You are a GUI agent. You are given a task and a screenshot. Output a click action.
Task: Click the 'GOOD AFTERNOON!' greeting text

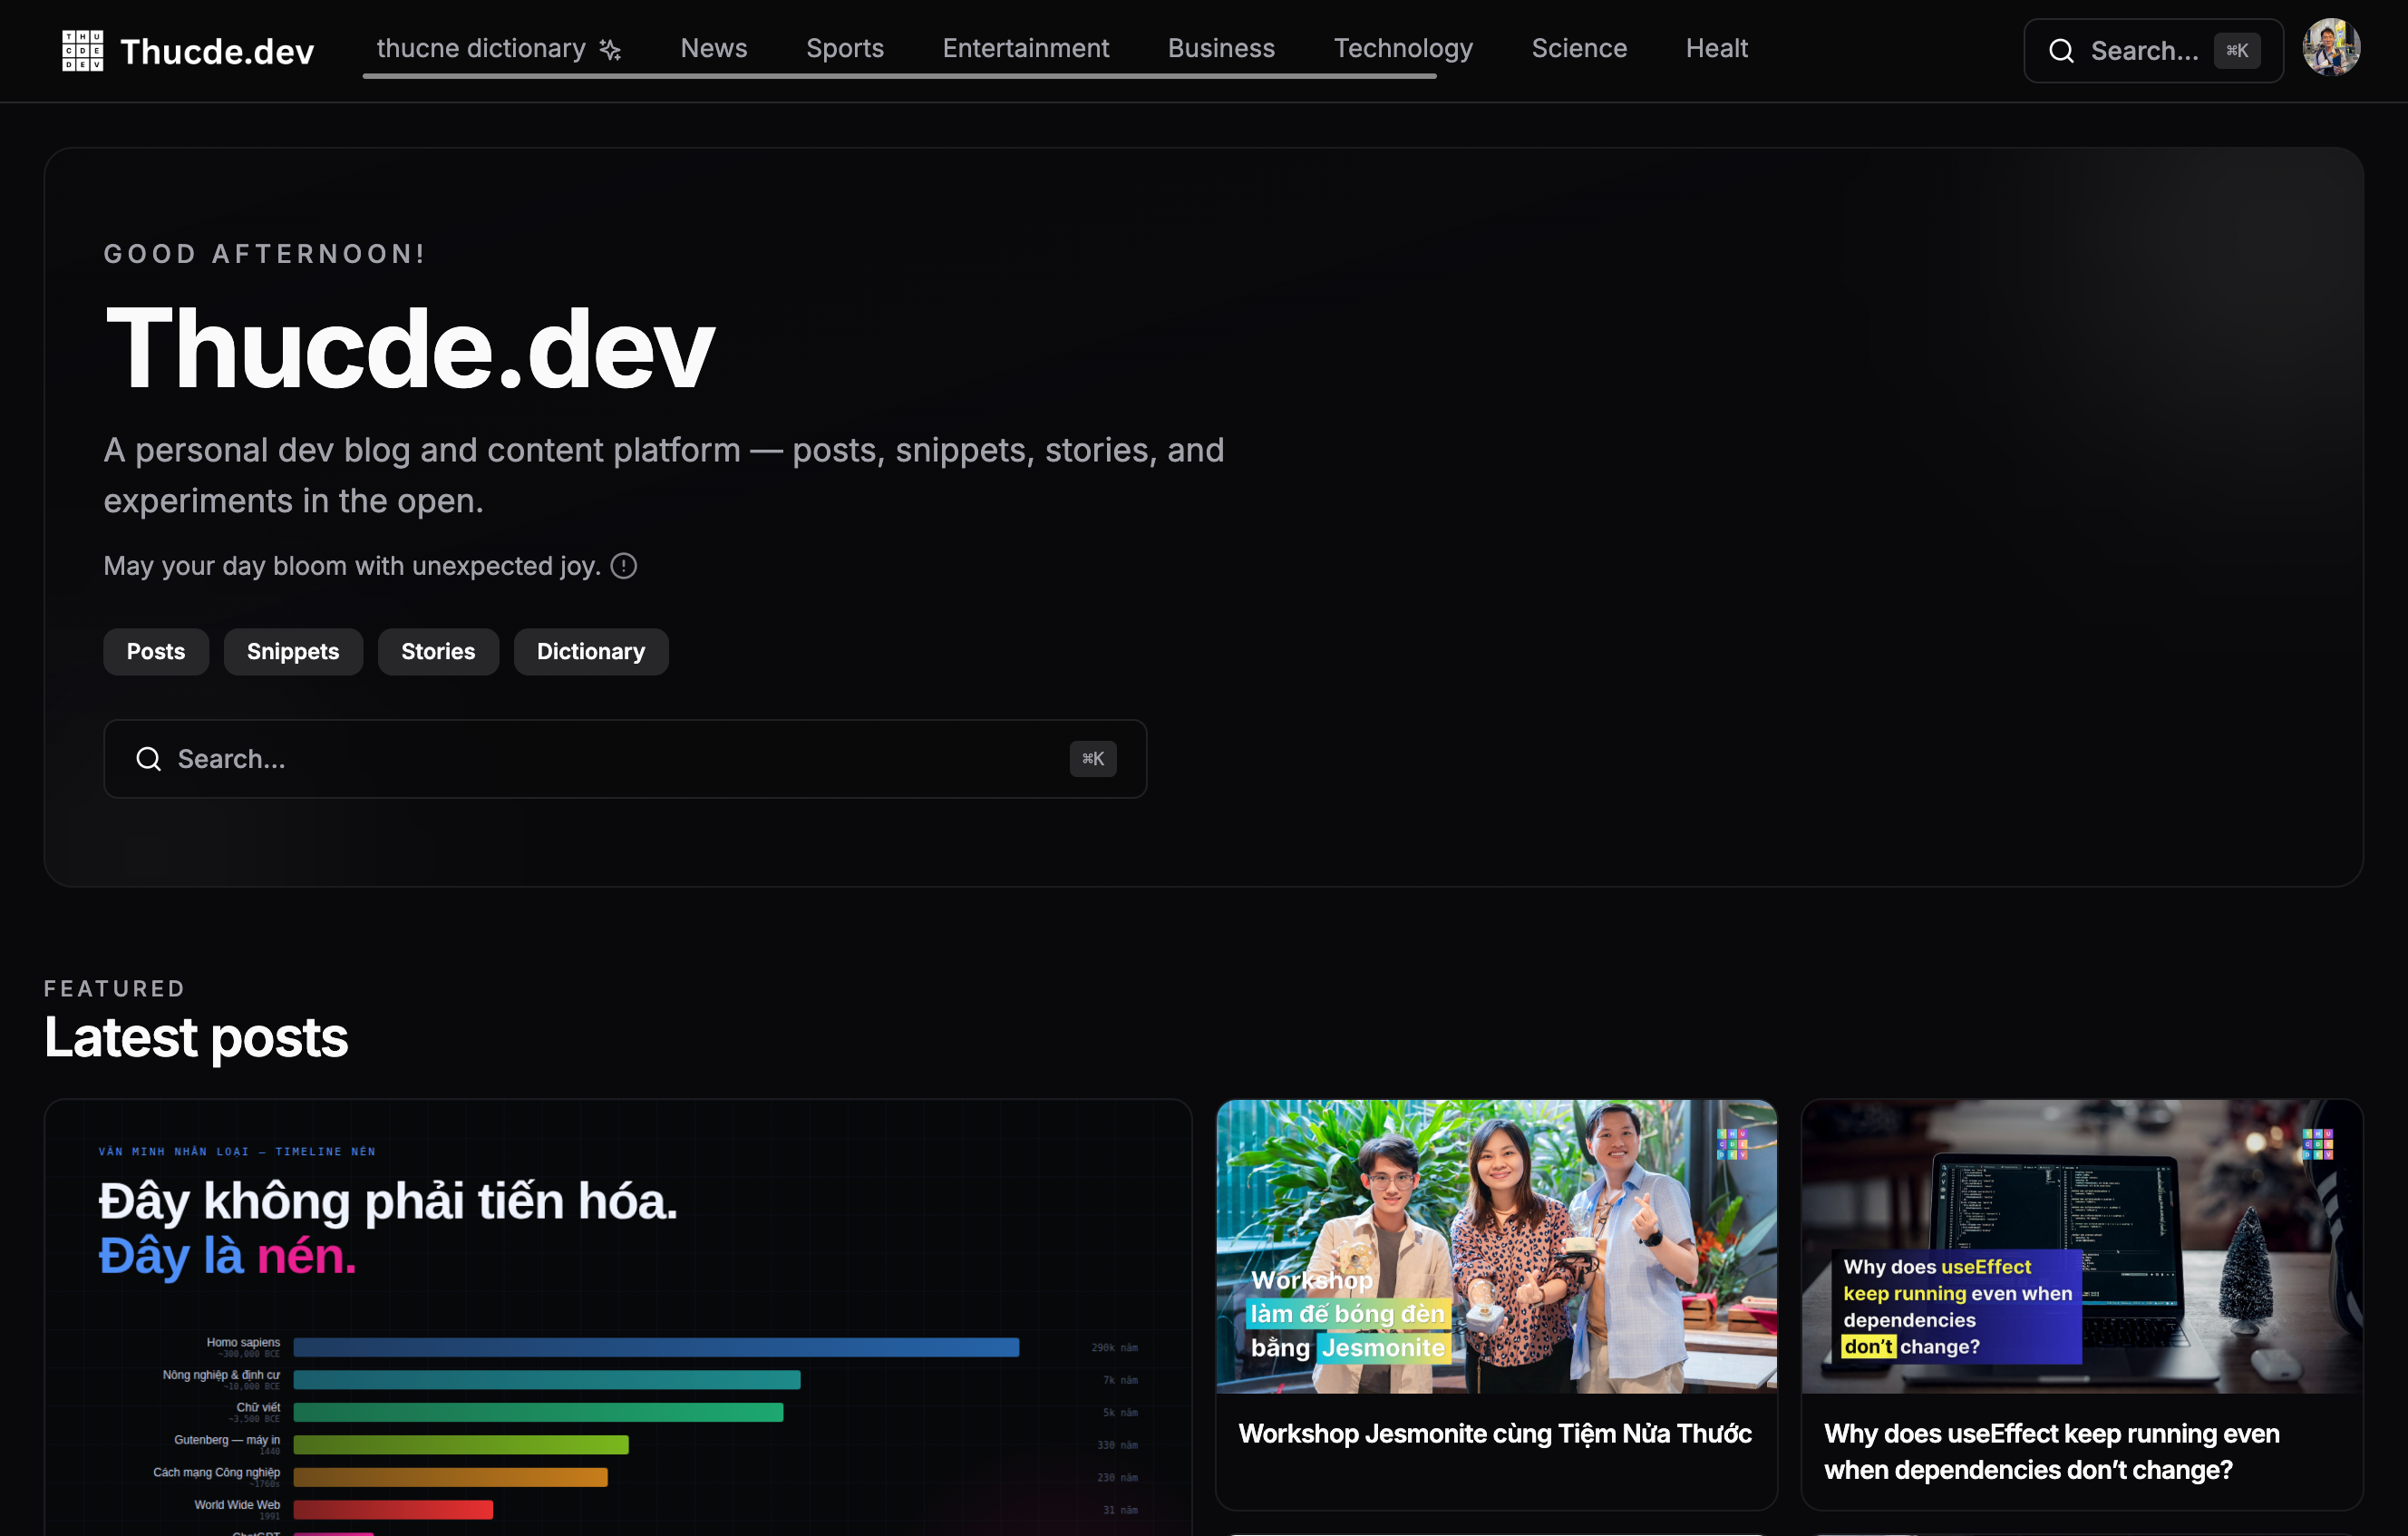[265, 254]
